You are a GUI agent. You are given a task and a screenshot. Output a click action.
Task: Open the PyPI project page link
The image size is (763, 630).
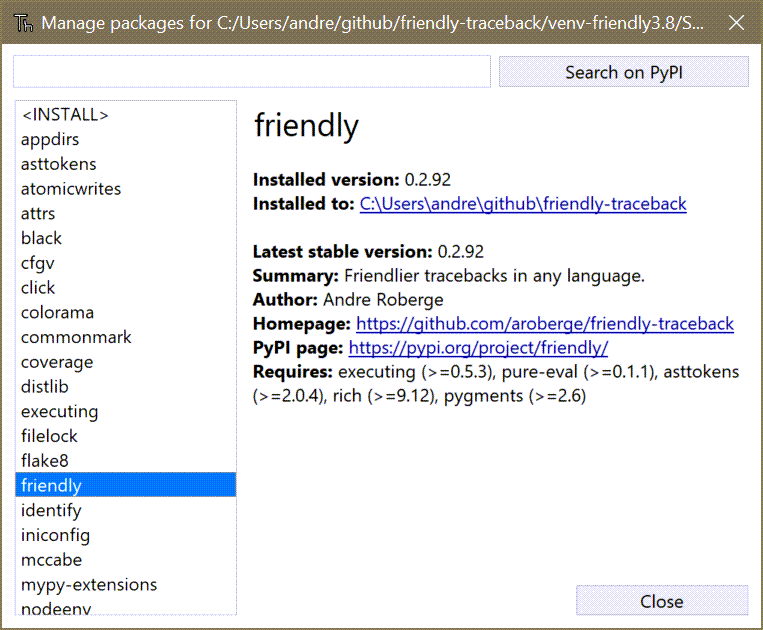pyautogui.click(x=478, y=348)
